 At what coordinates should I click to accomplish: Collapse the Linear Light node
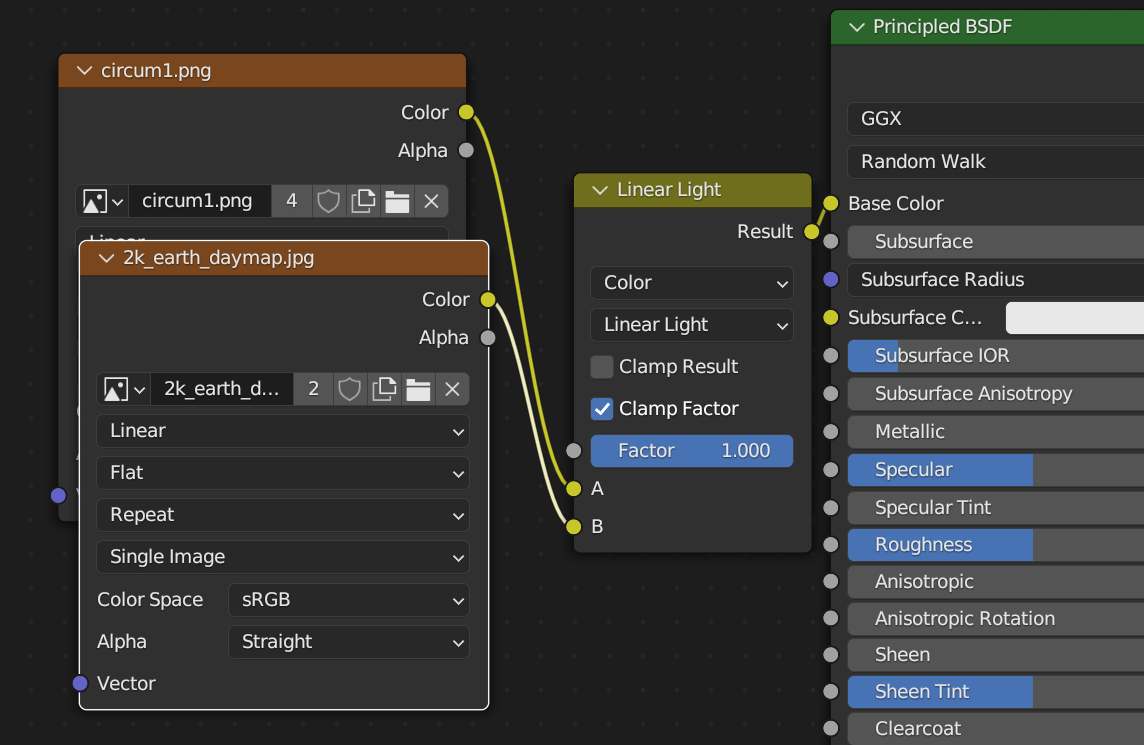[x=600, y=190]
